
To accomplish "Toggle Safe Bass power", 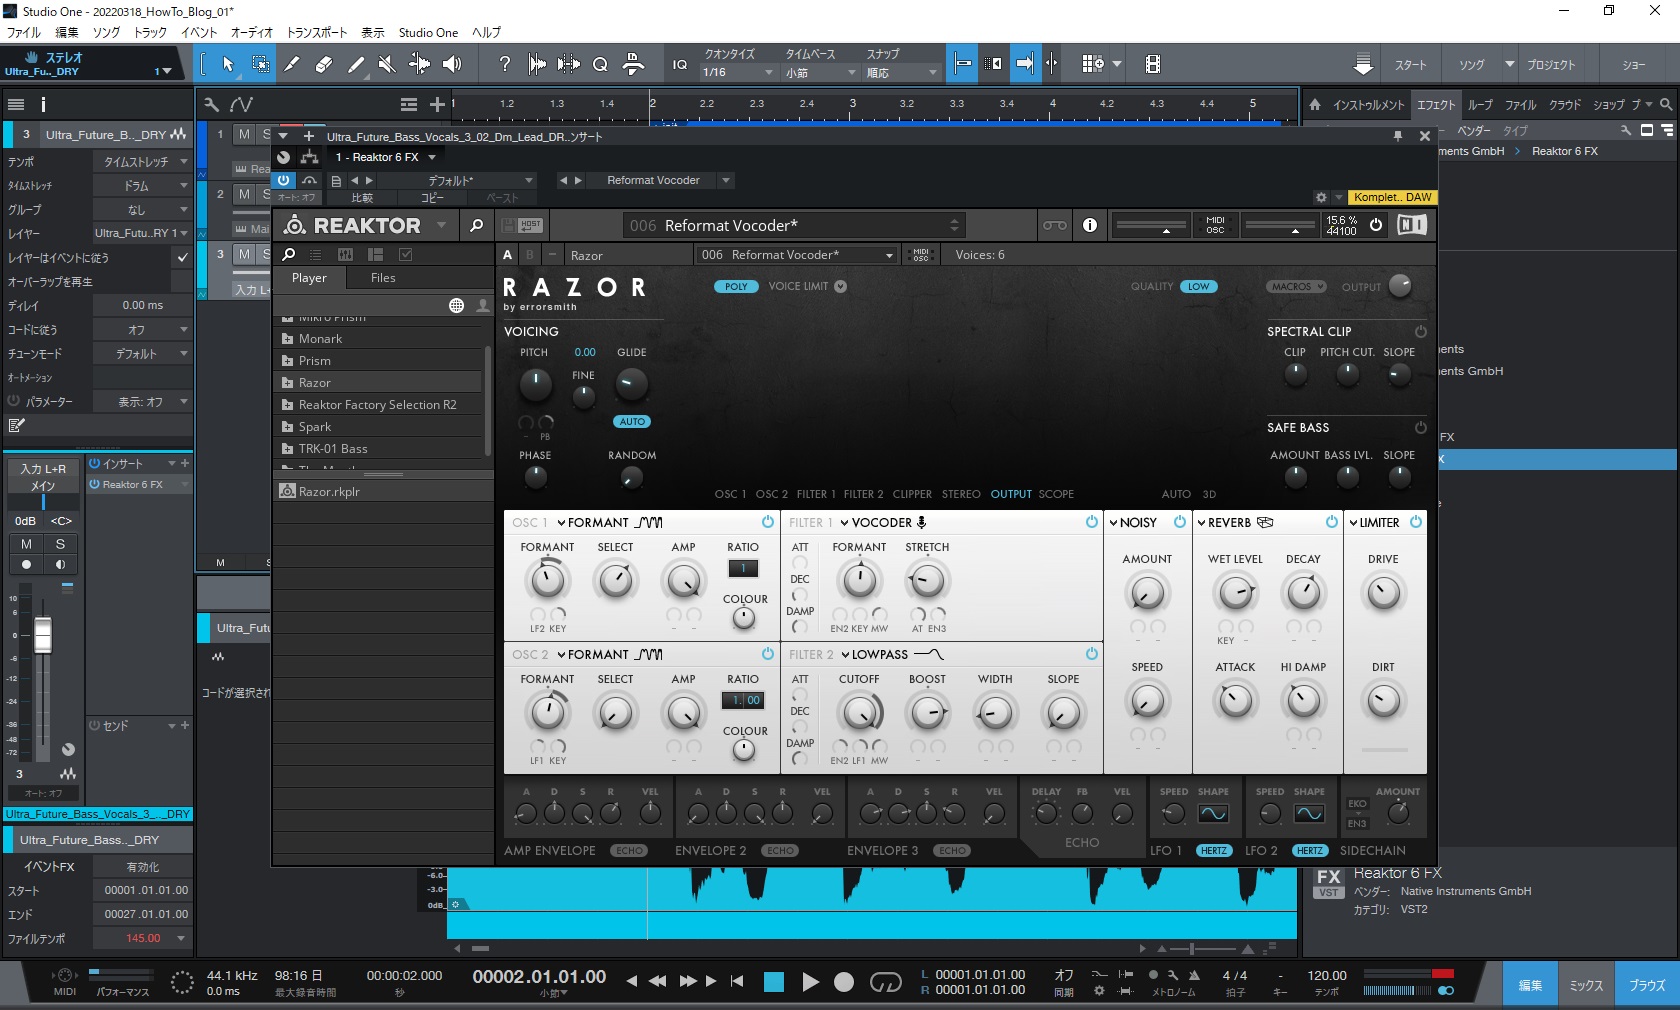I will pyautogui.click(x=1420, y=428).
